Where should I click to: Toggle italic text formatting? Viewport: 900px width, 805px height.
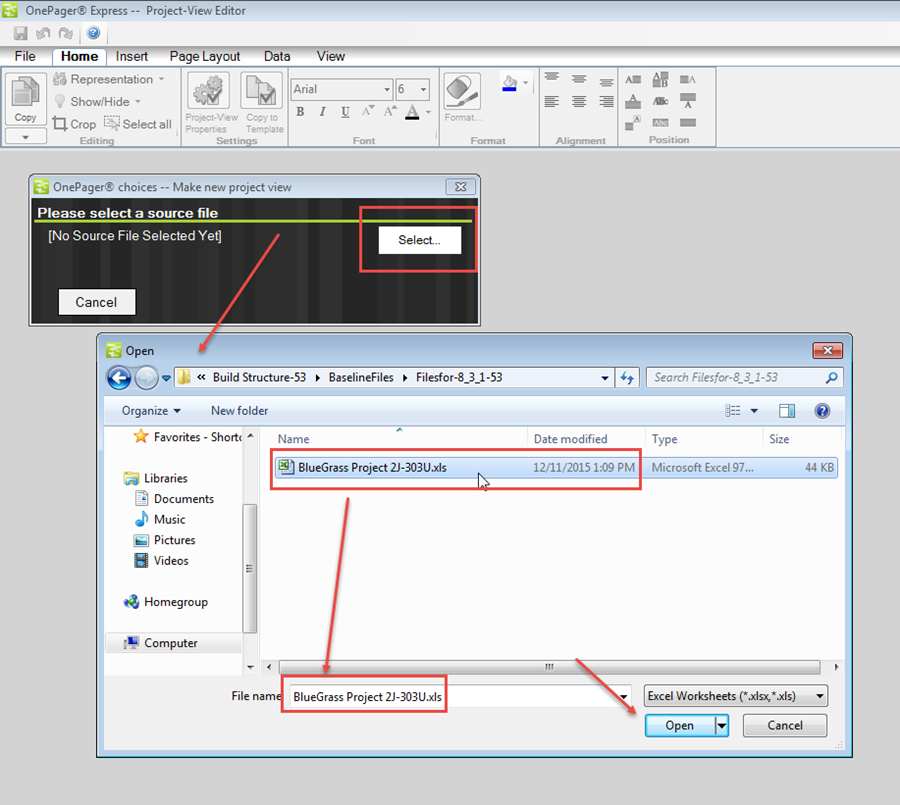[x=321, y=112]
